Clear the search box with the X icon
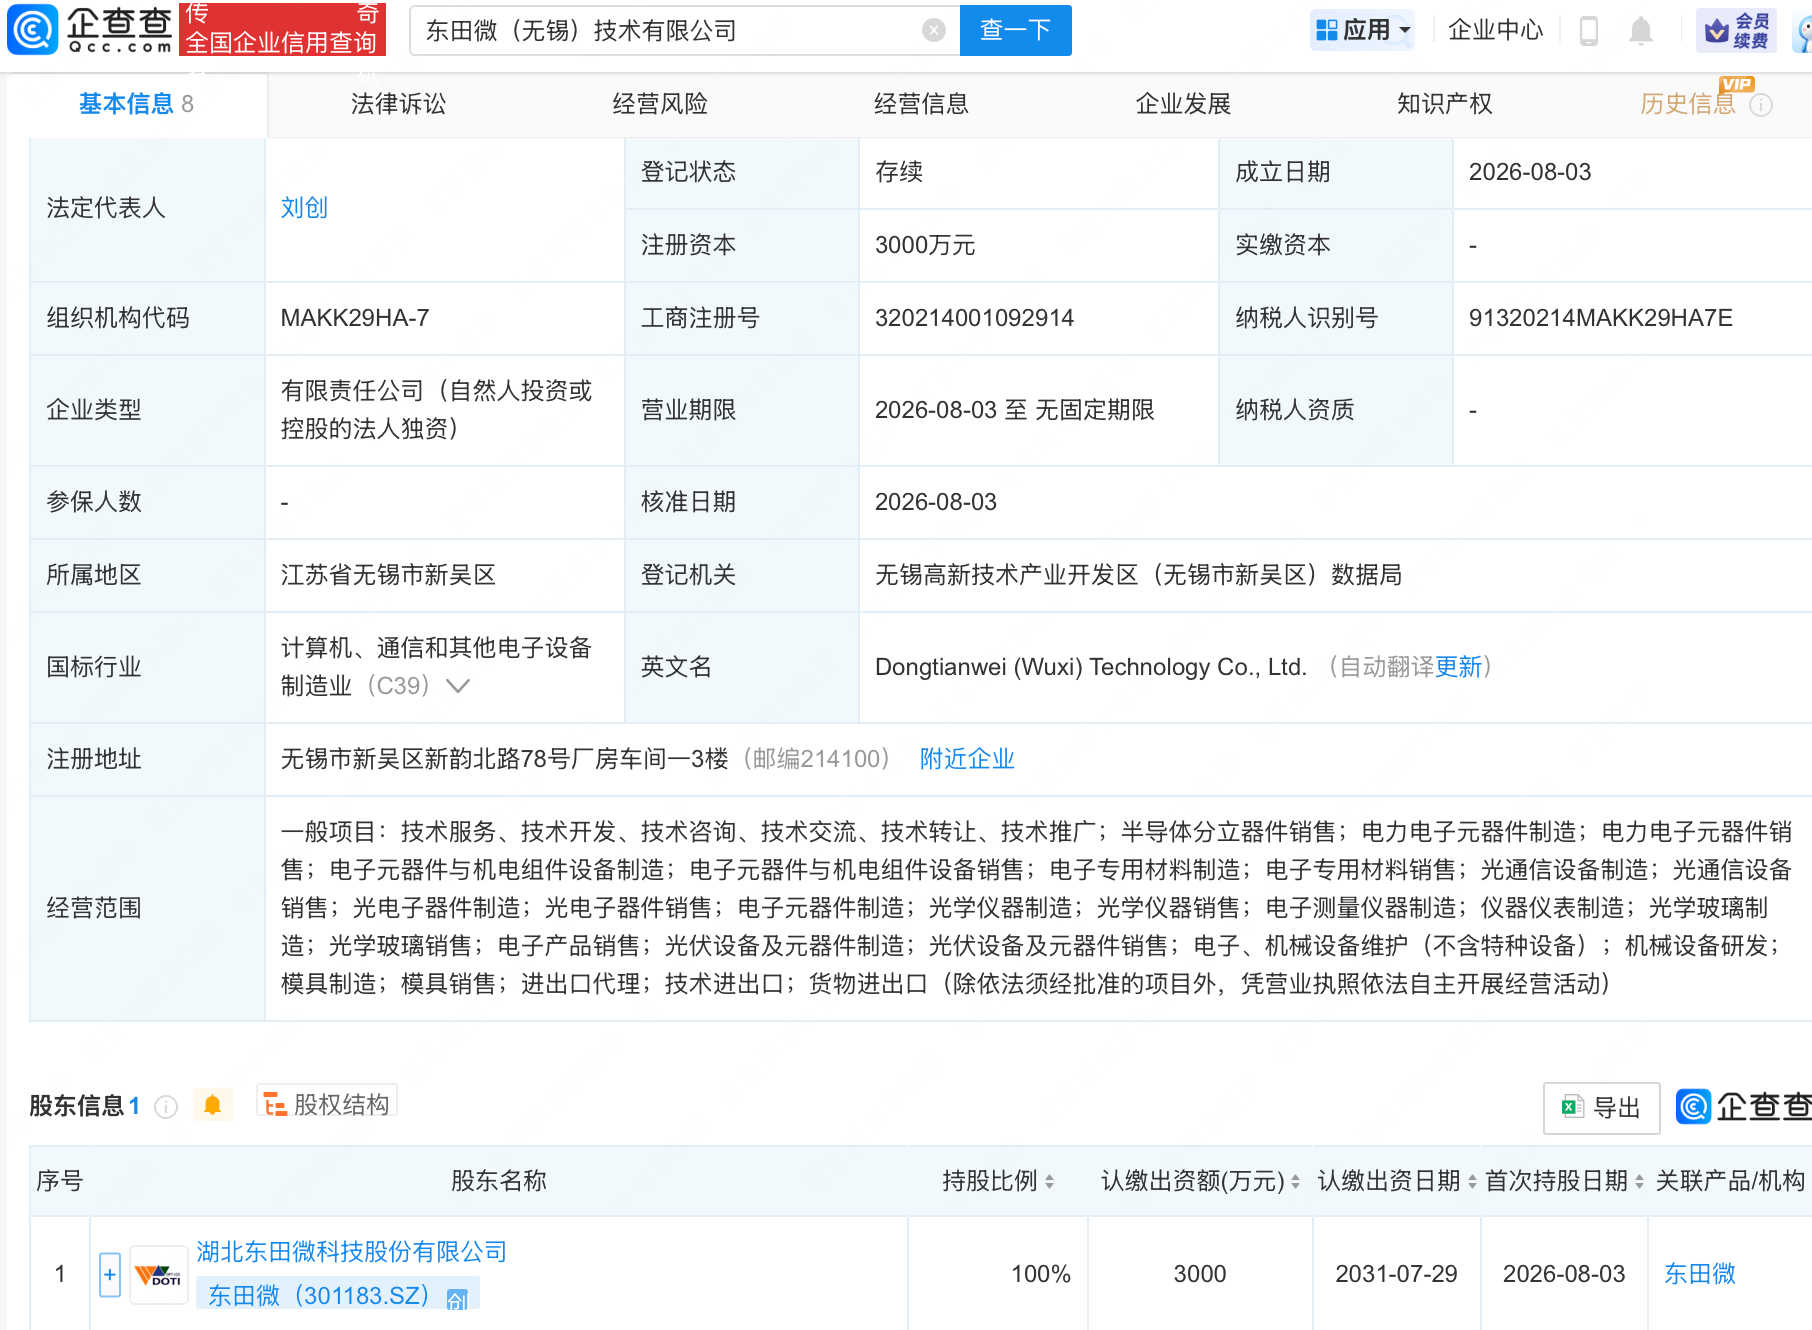1812x1330 pixels. tap(934, 30)
